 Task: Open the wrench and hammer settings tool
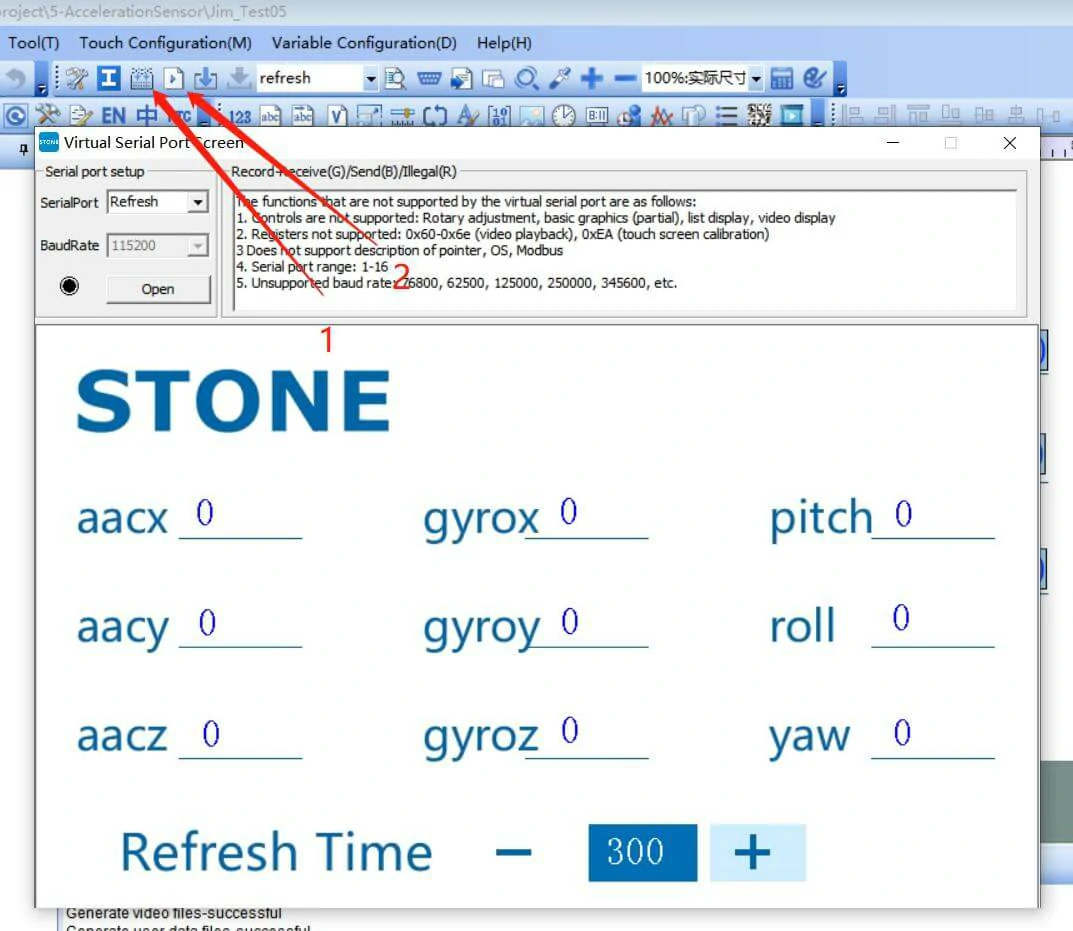coord(77,79)
